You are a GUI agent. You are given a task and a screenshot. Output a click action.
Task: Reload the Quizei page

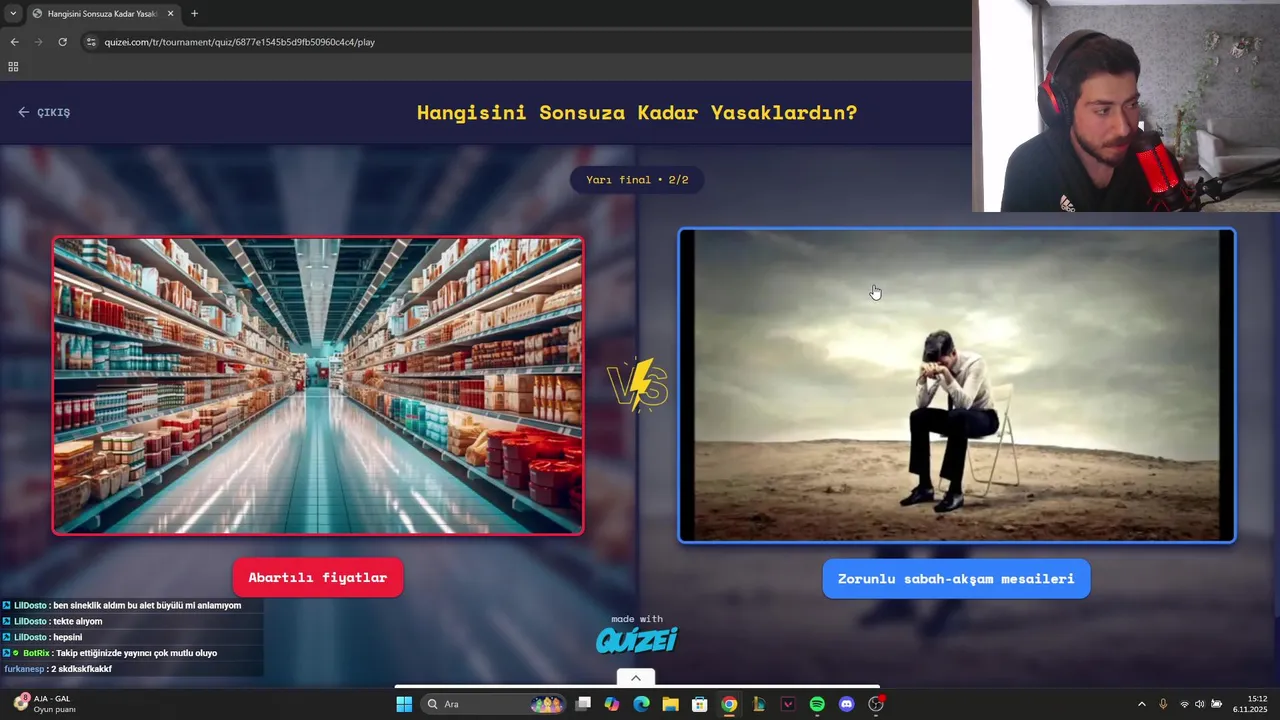[x=62, y=42]
